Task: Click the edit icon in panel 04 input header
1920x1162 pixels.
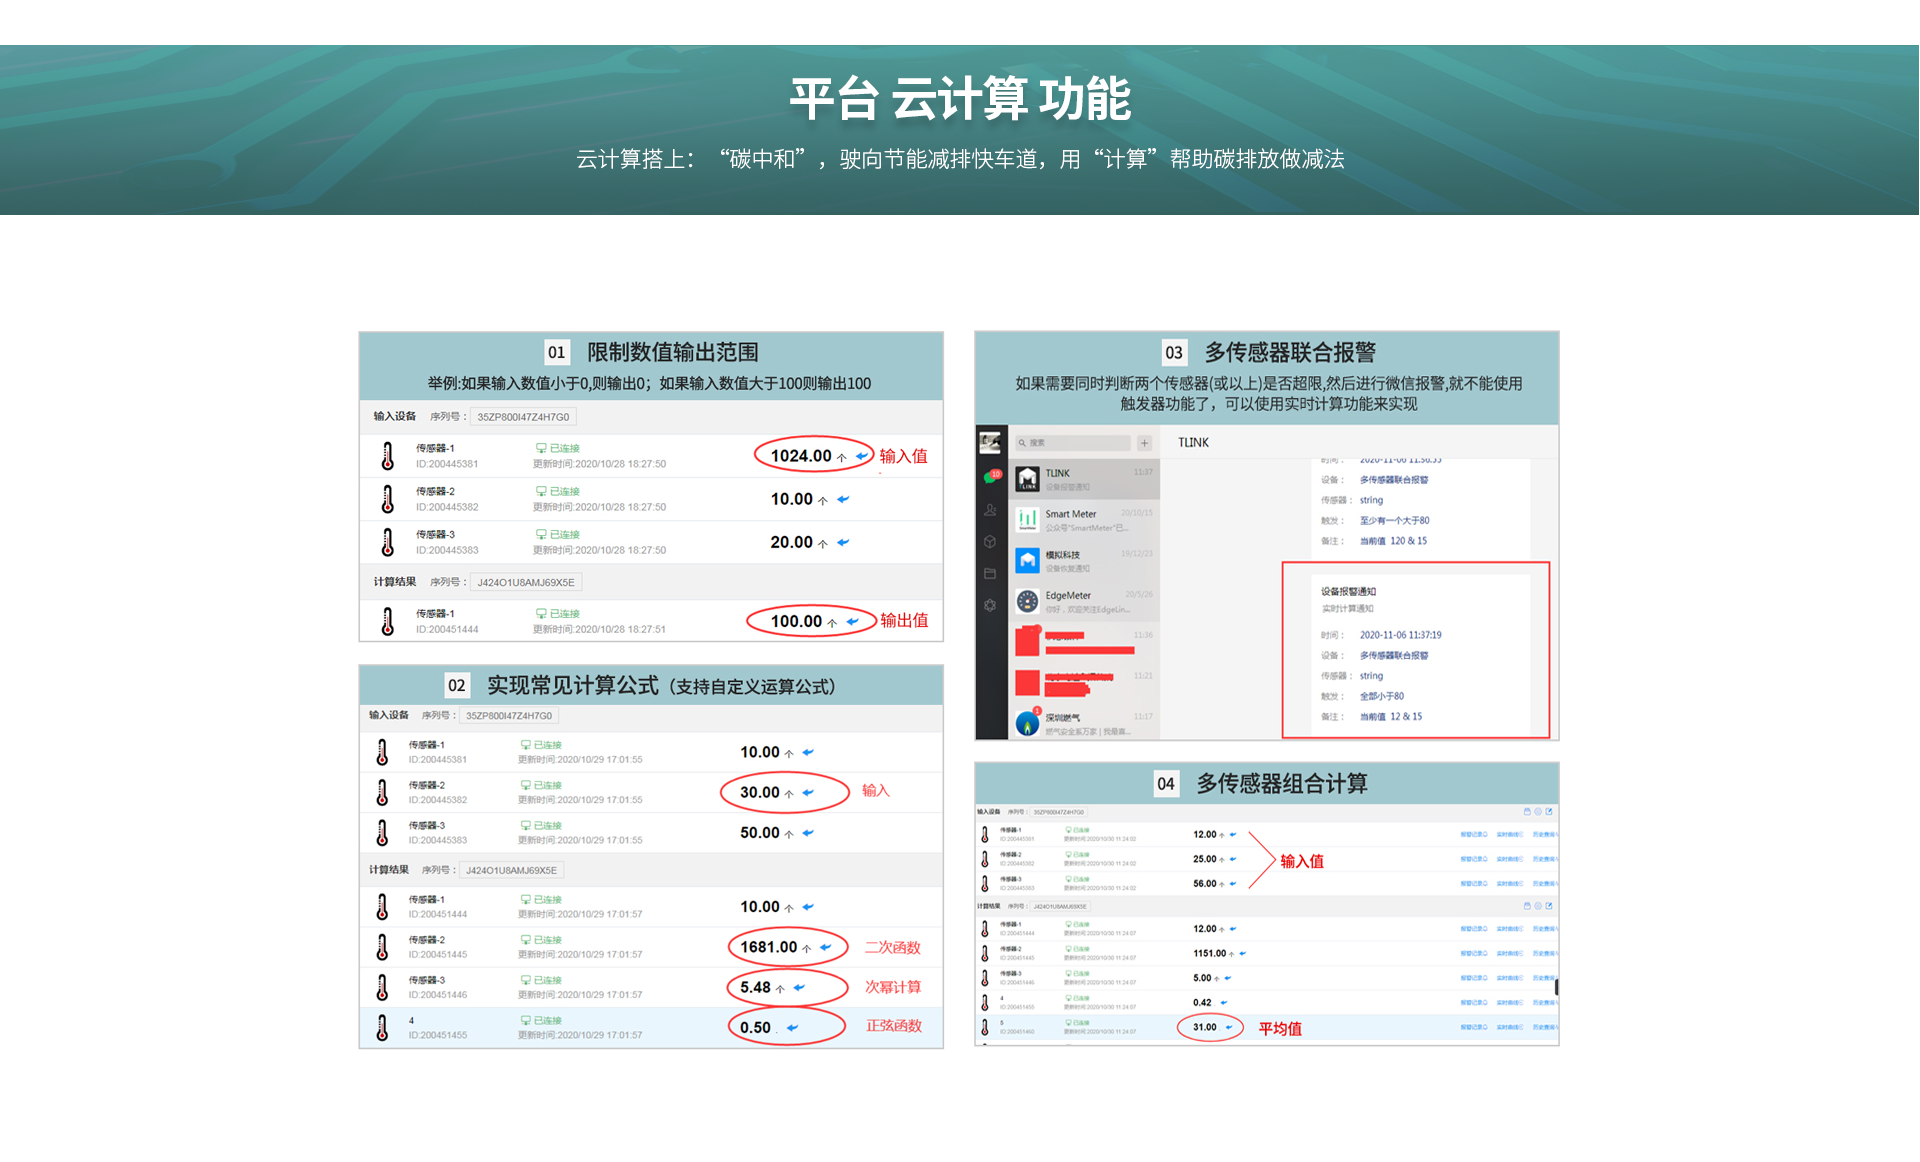Action: click(1549, 812)
